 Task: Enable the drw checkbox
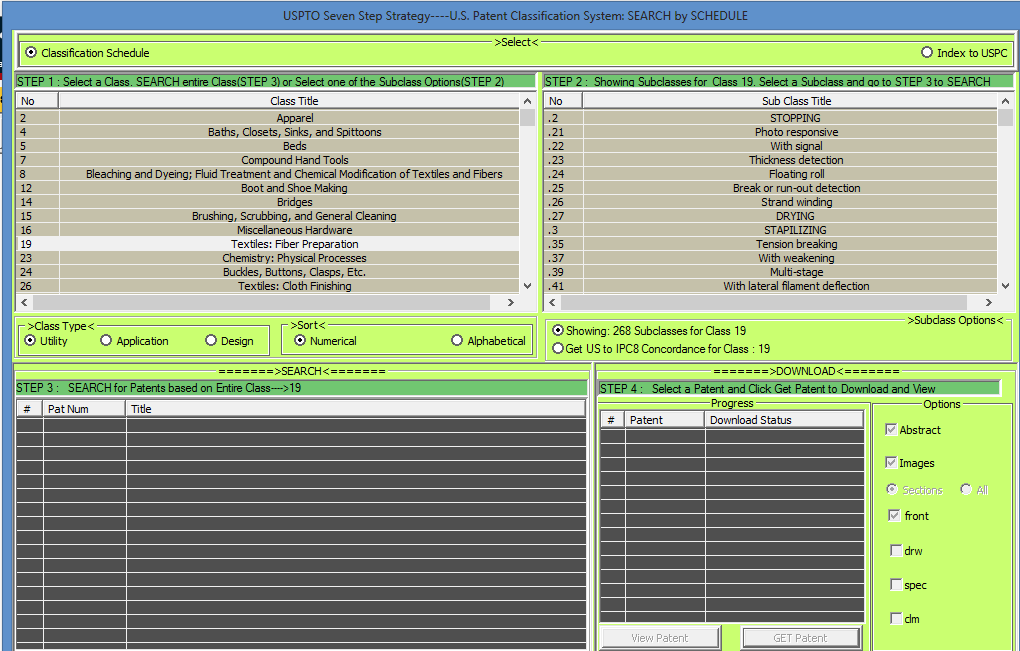(896, 550)
